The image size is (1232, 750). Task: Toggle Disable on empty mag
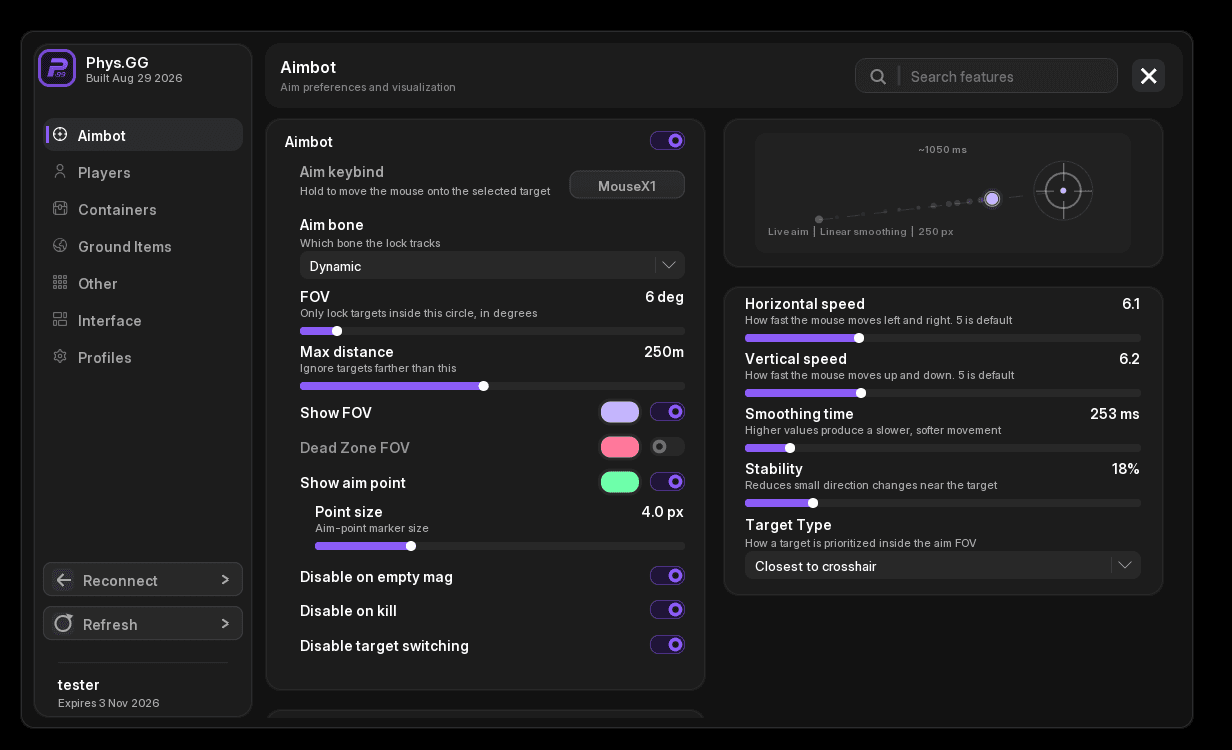[x=667, y=576]
